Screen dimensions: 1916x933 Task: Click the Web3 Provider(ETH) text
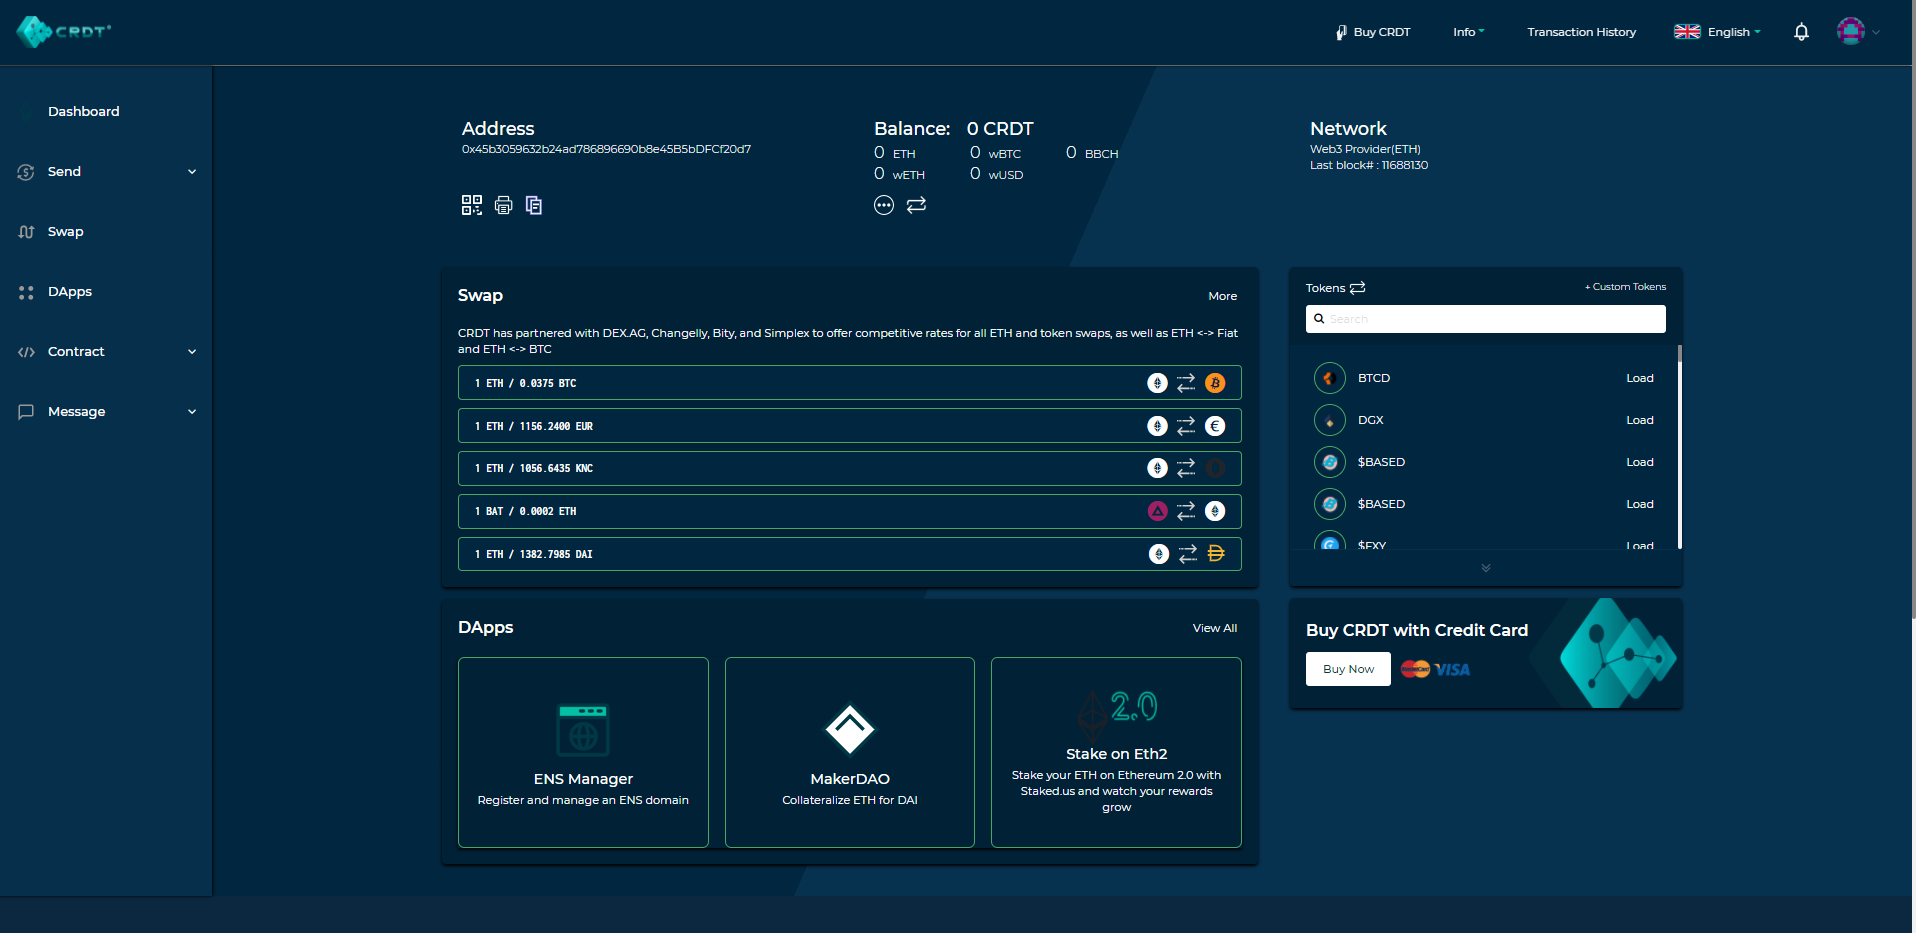tap(1365, 149)
